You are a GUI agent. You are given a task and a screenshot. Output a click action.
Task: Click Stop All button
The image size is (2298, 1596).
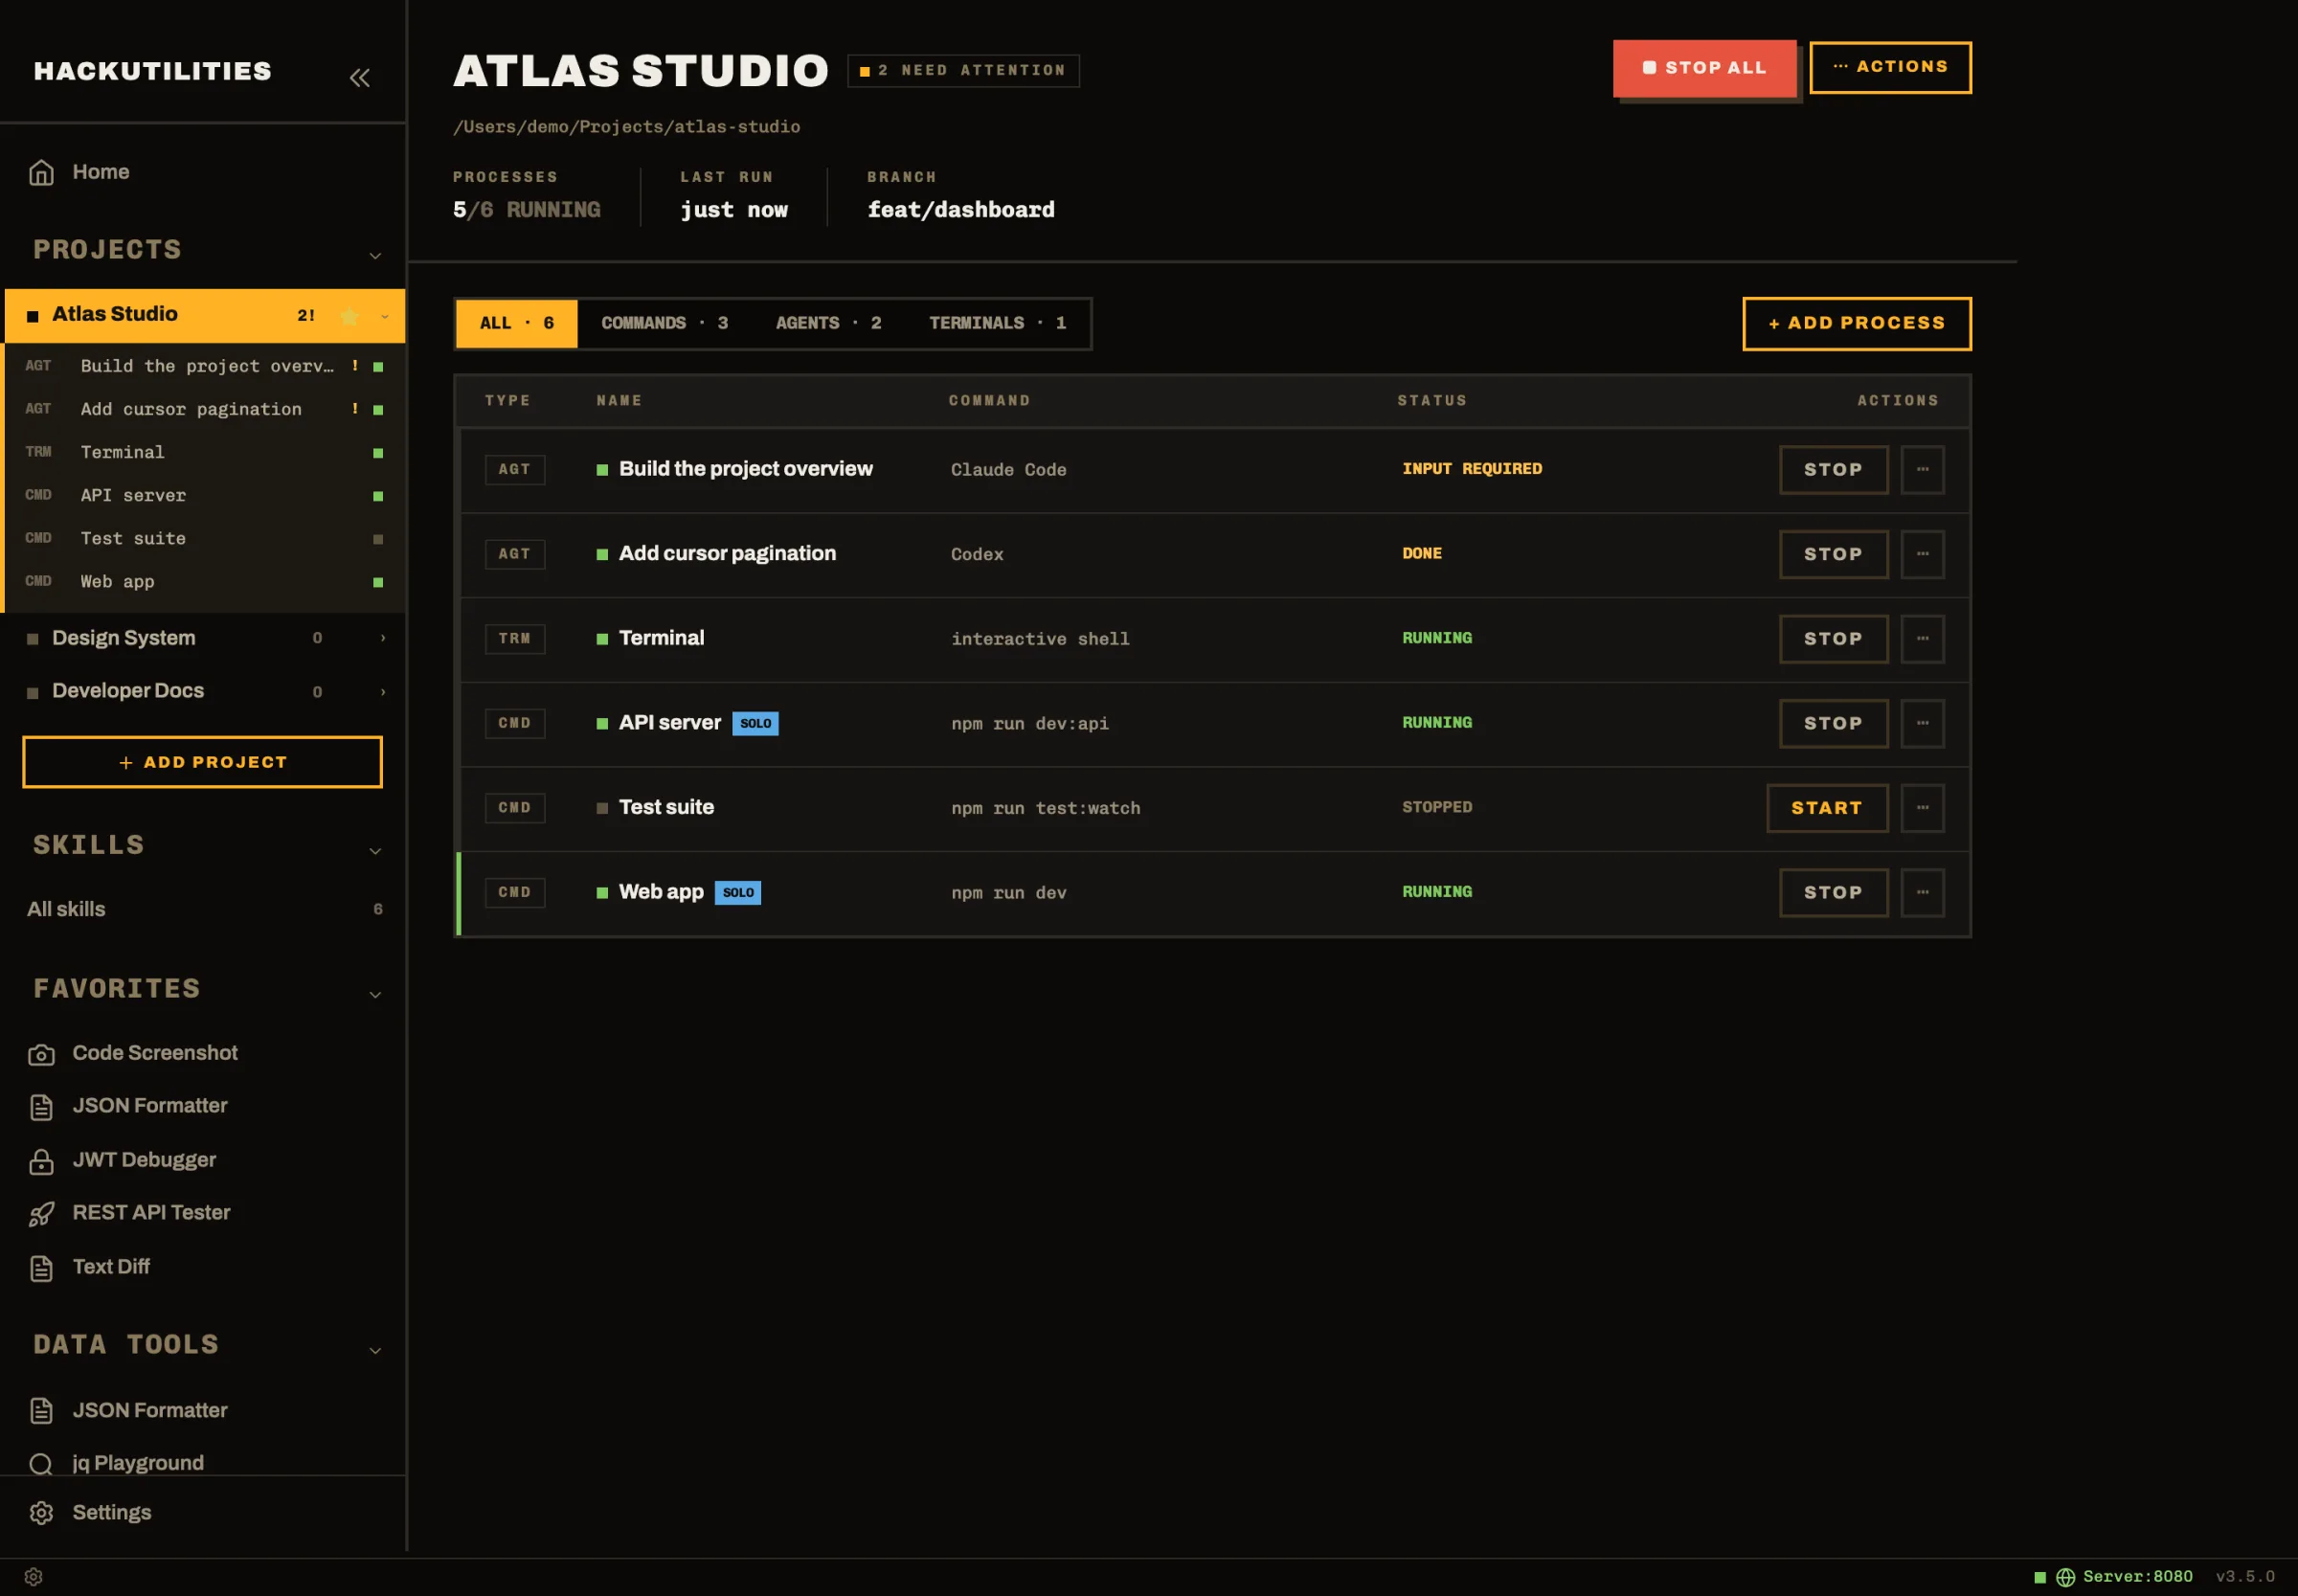point(1704,68)
